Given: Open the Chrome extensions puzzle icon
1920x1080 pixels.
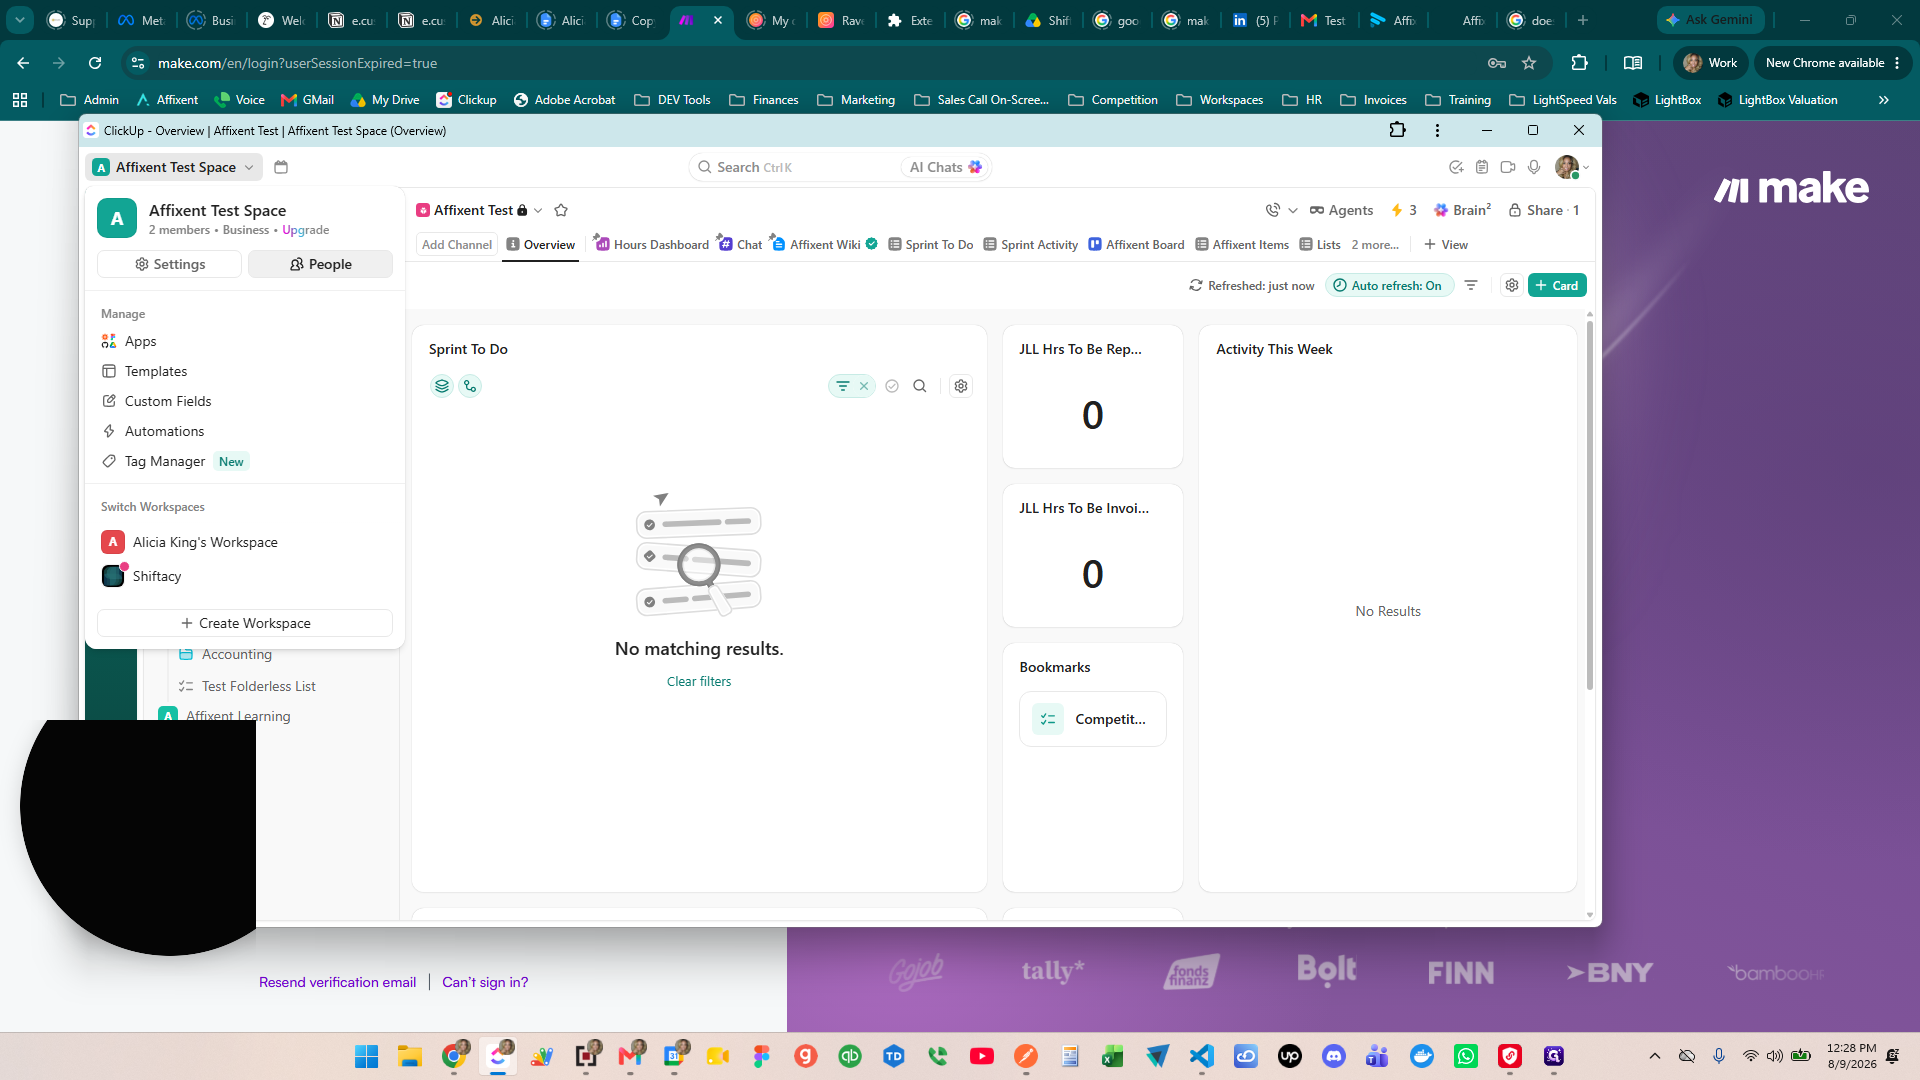Looking at the screenshot, I should coord(1579,63).
